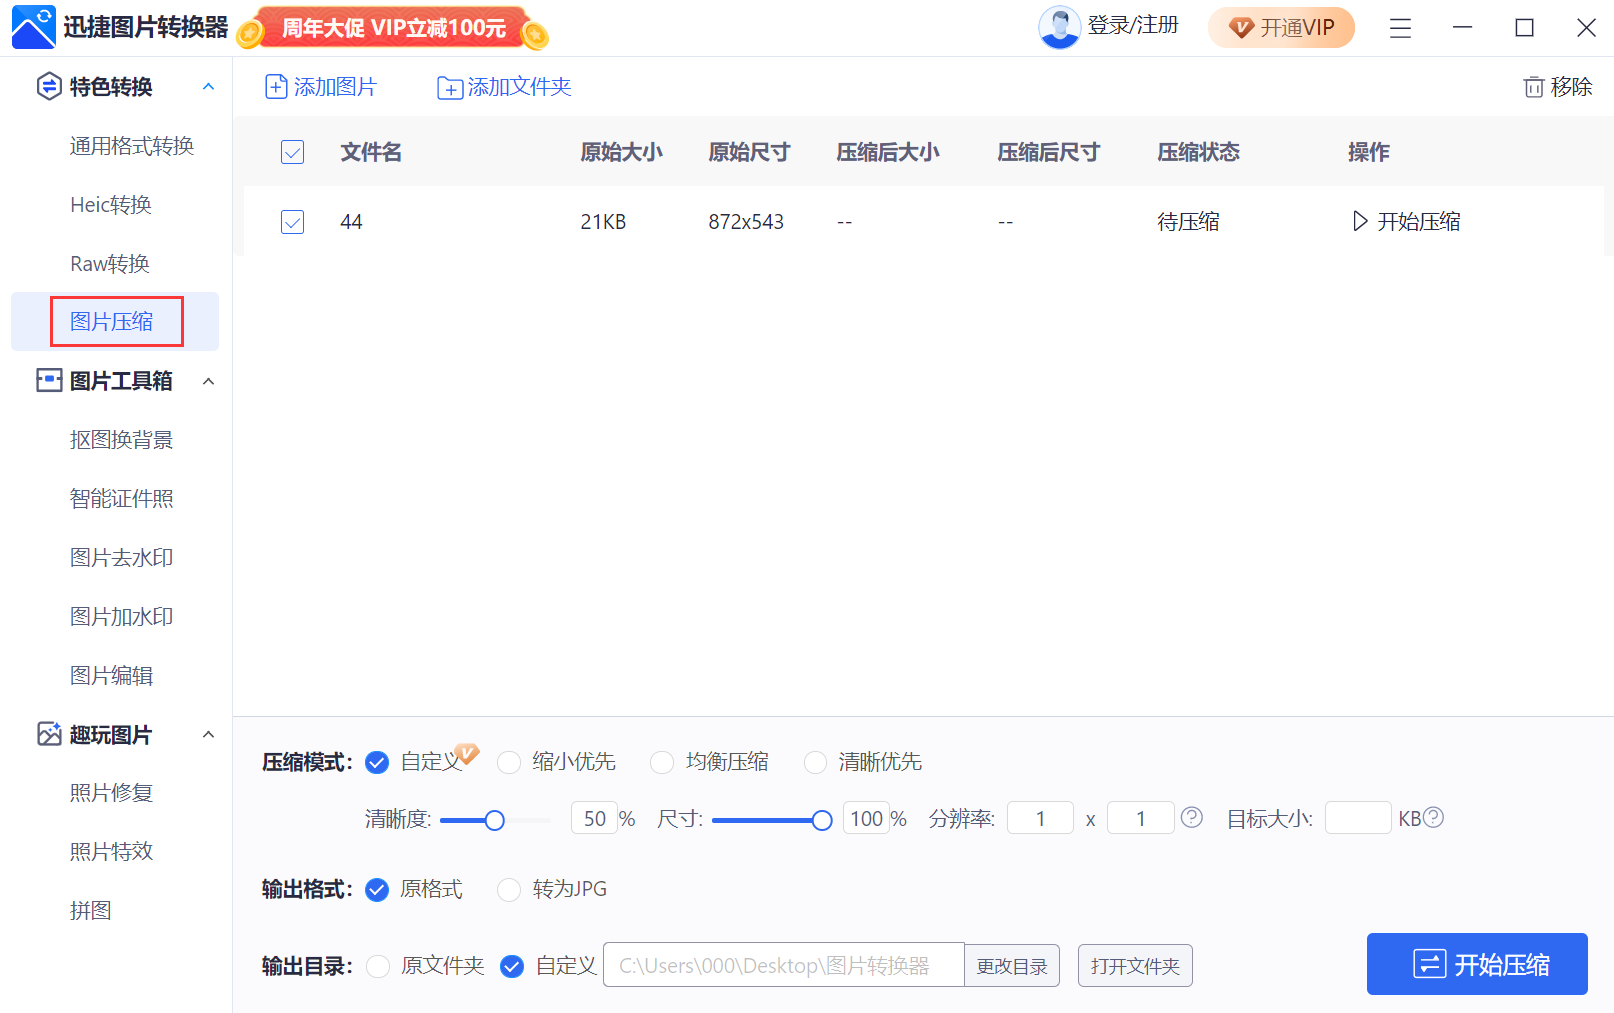Click the 开通VIP button

1281,27
